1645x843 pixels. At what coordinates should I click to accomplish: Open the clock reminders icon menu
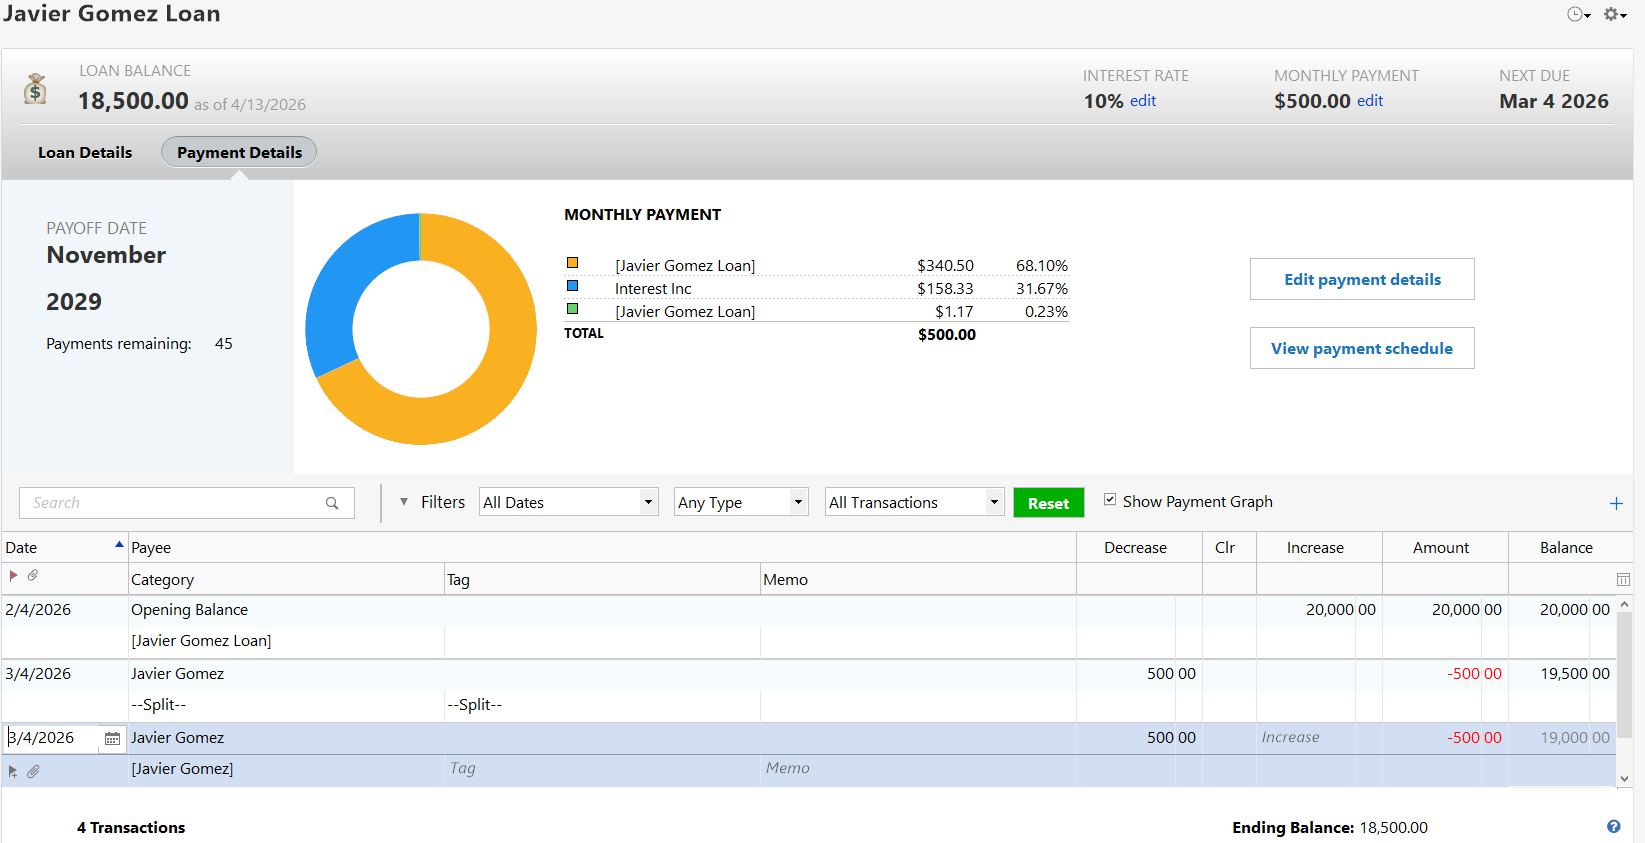1578,14
